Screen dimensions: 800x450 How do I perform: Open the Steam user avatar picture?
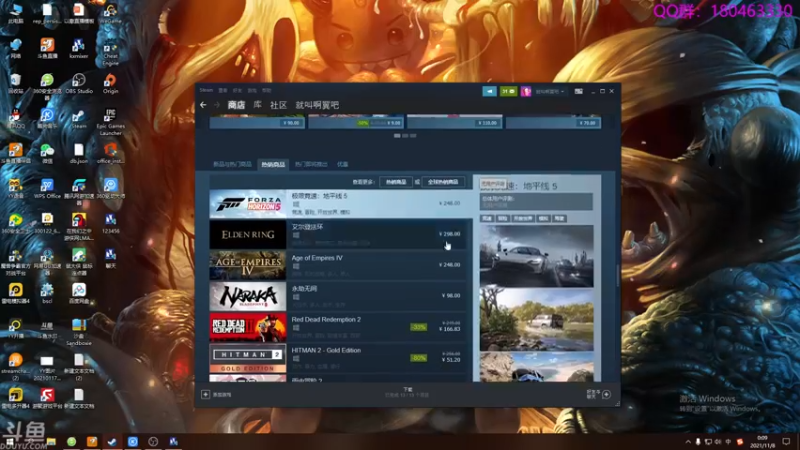tap(526, 91)
